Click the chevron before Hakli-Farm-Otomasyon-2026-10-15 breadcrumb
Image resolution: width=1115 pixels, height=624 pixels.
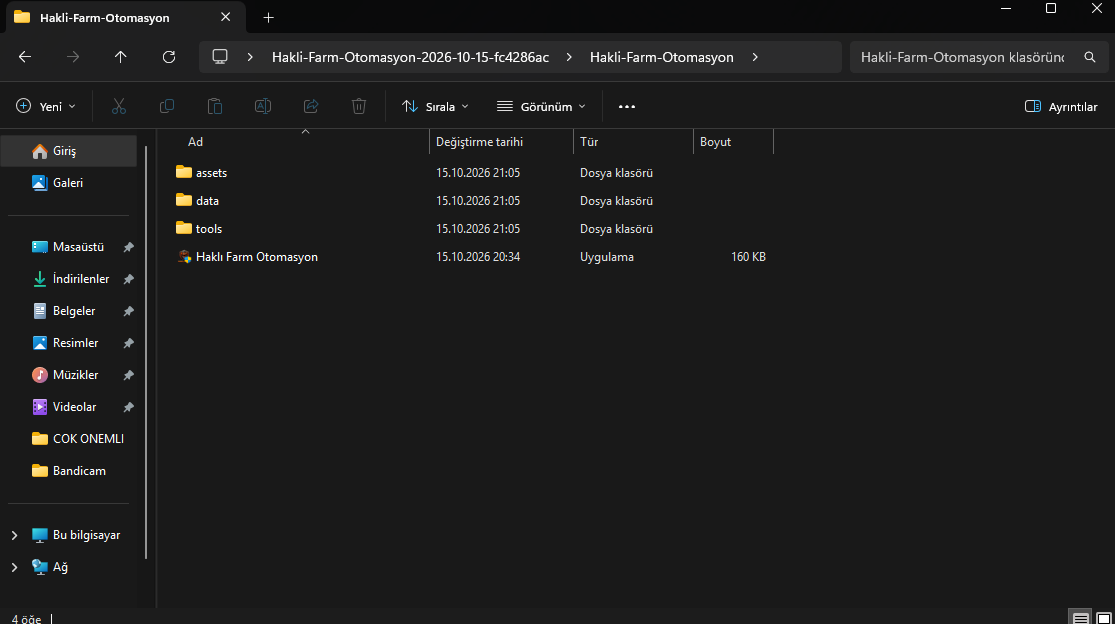[x=250, y=57]
